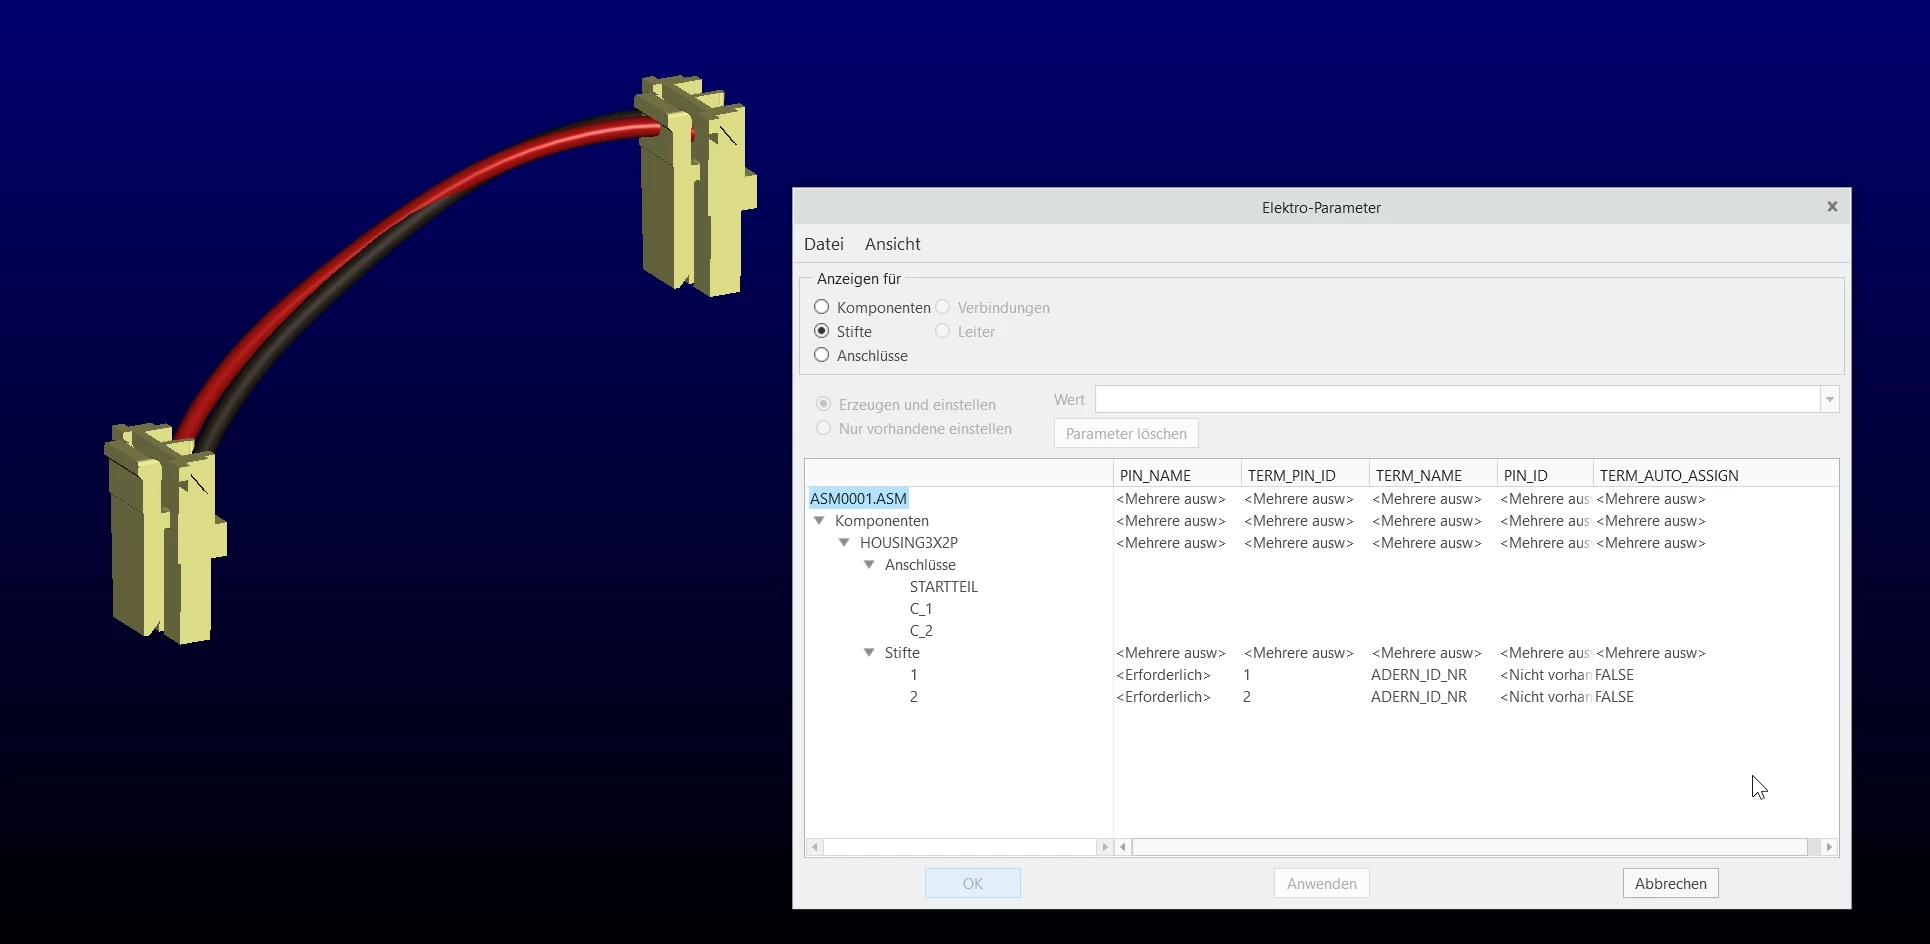Screen dimensions: 1930x944
Task: Close the Elektro-Parameter dialog
Action: pos(1832,207)
